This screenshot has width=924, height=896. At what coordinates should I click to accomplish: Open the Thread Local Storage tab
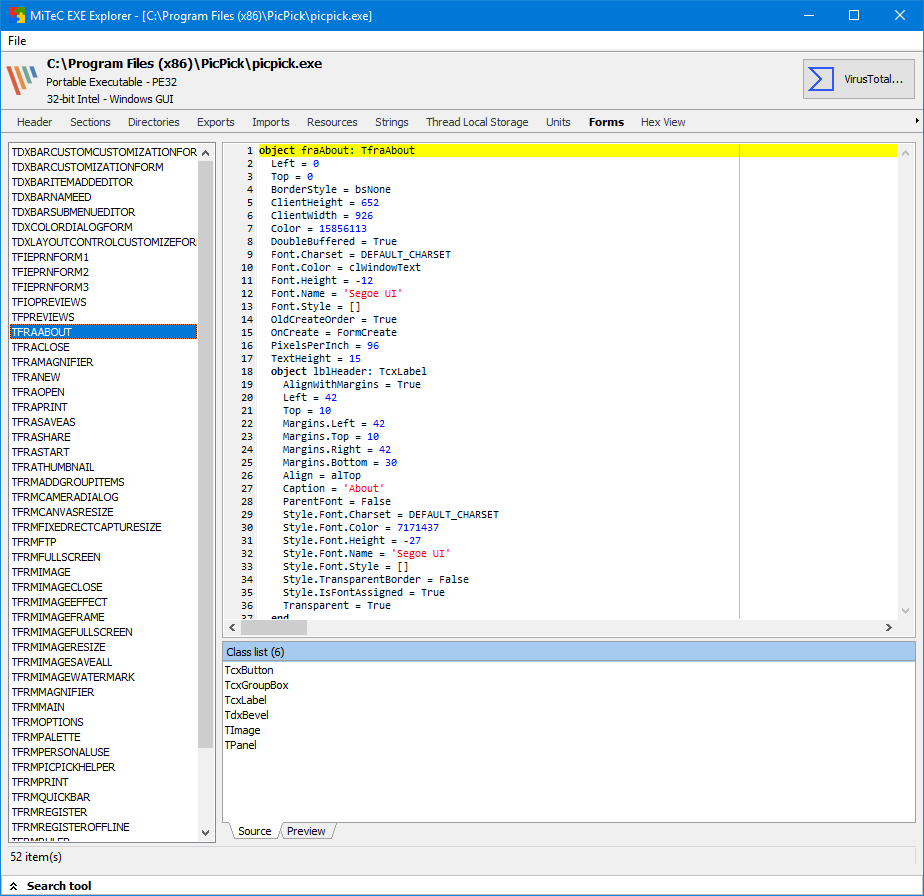click(477, 122)
